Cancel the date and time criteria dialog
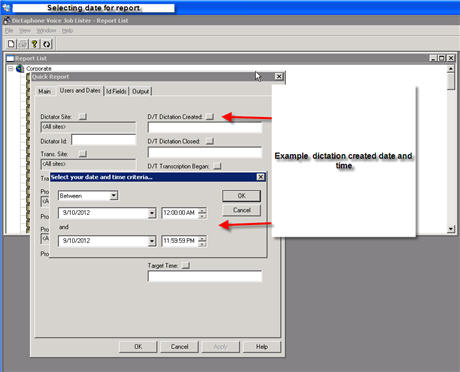This screenshot has height=372, width=460. pyautogui.click(x=241, y=210)
